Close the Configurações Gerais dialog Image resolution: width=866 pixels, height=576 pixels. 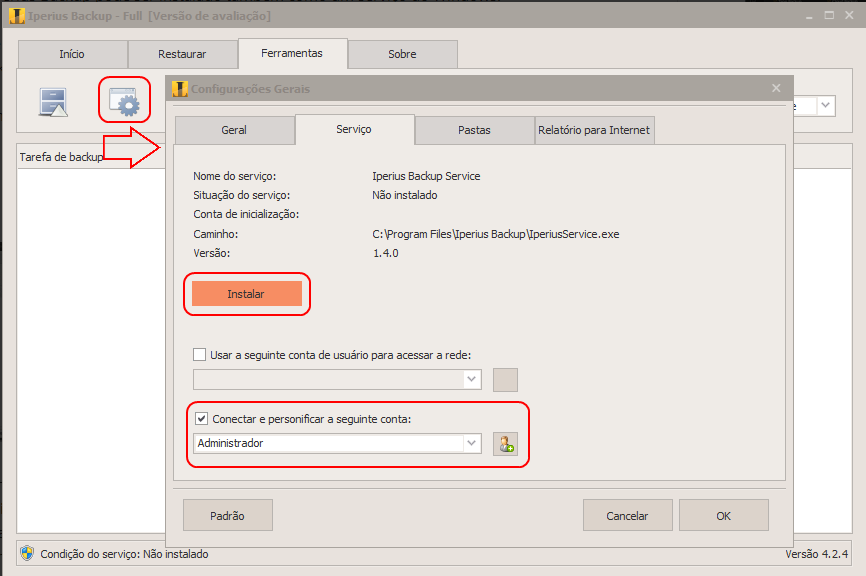pos(776,88)
